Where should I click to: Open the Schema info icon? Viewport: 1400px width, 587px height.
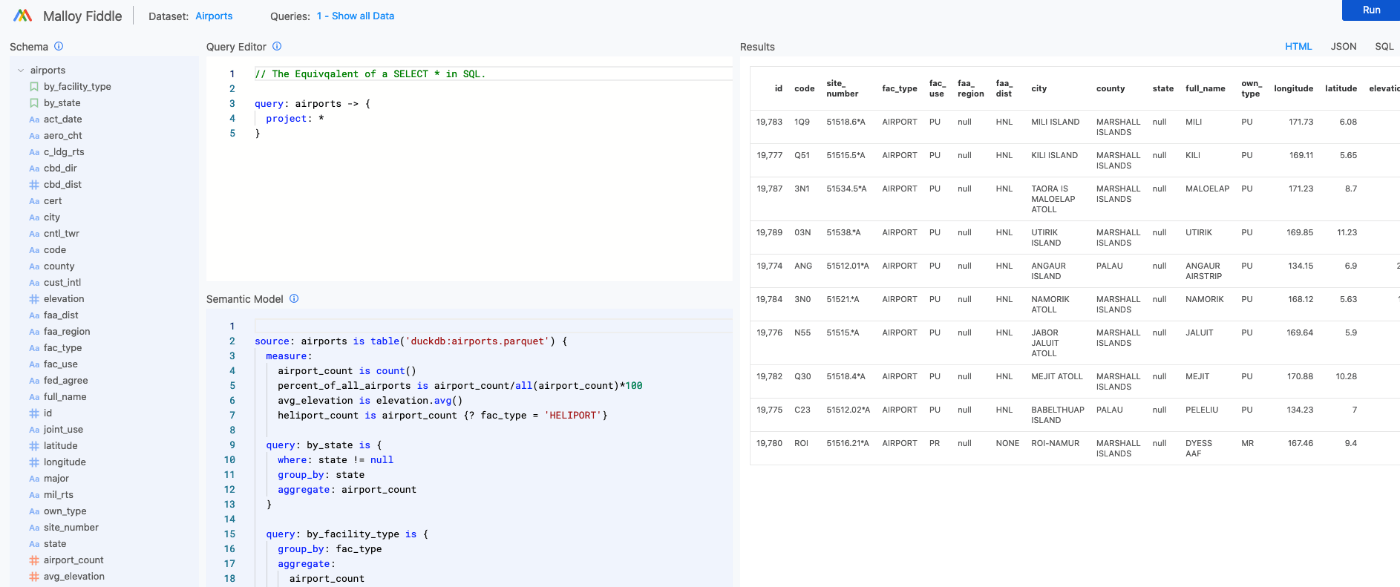pos(59,46)
